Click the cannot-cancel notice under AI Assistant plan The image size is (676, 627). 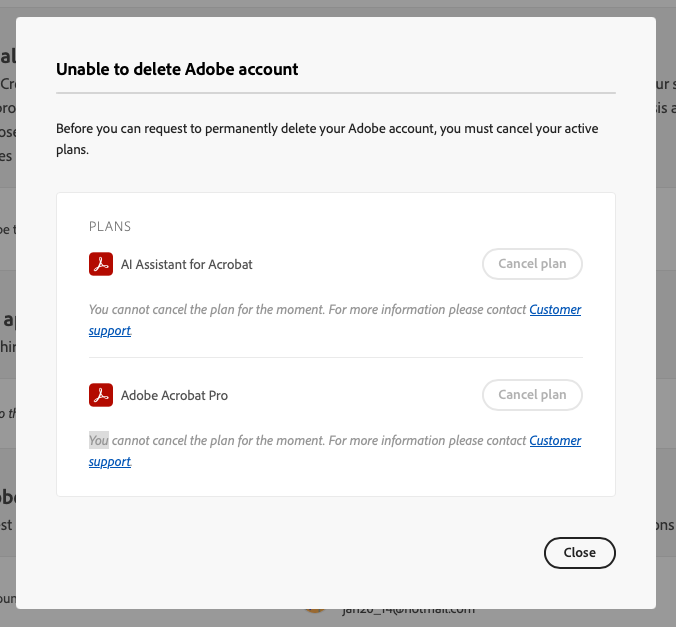click(335, 320)
